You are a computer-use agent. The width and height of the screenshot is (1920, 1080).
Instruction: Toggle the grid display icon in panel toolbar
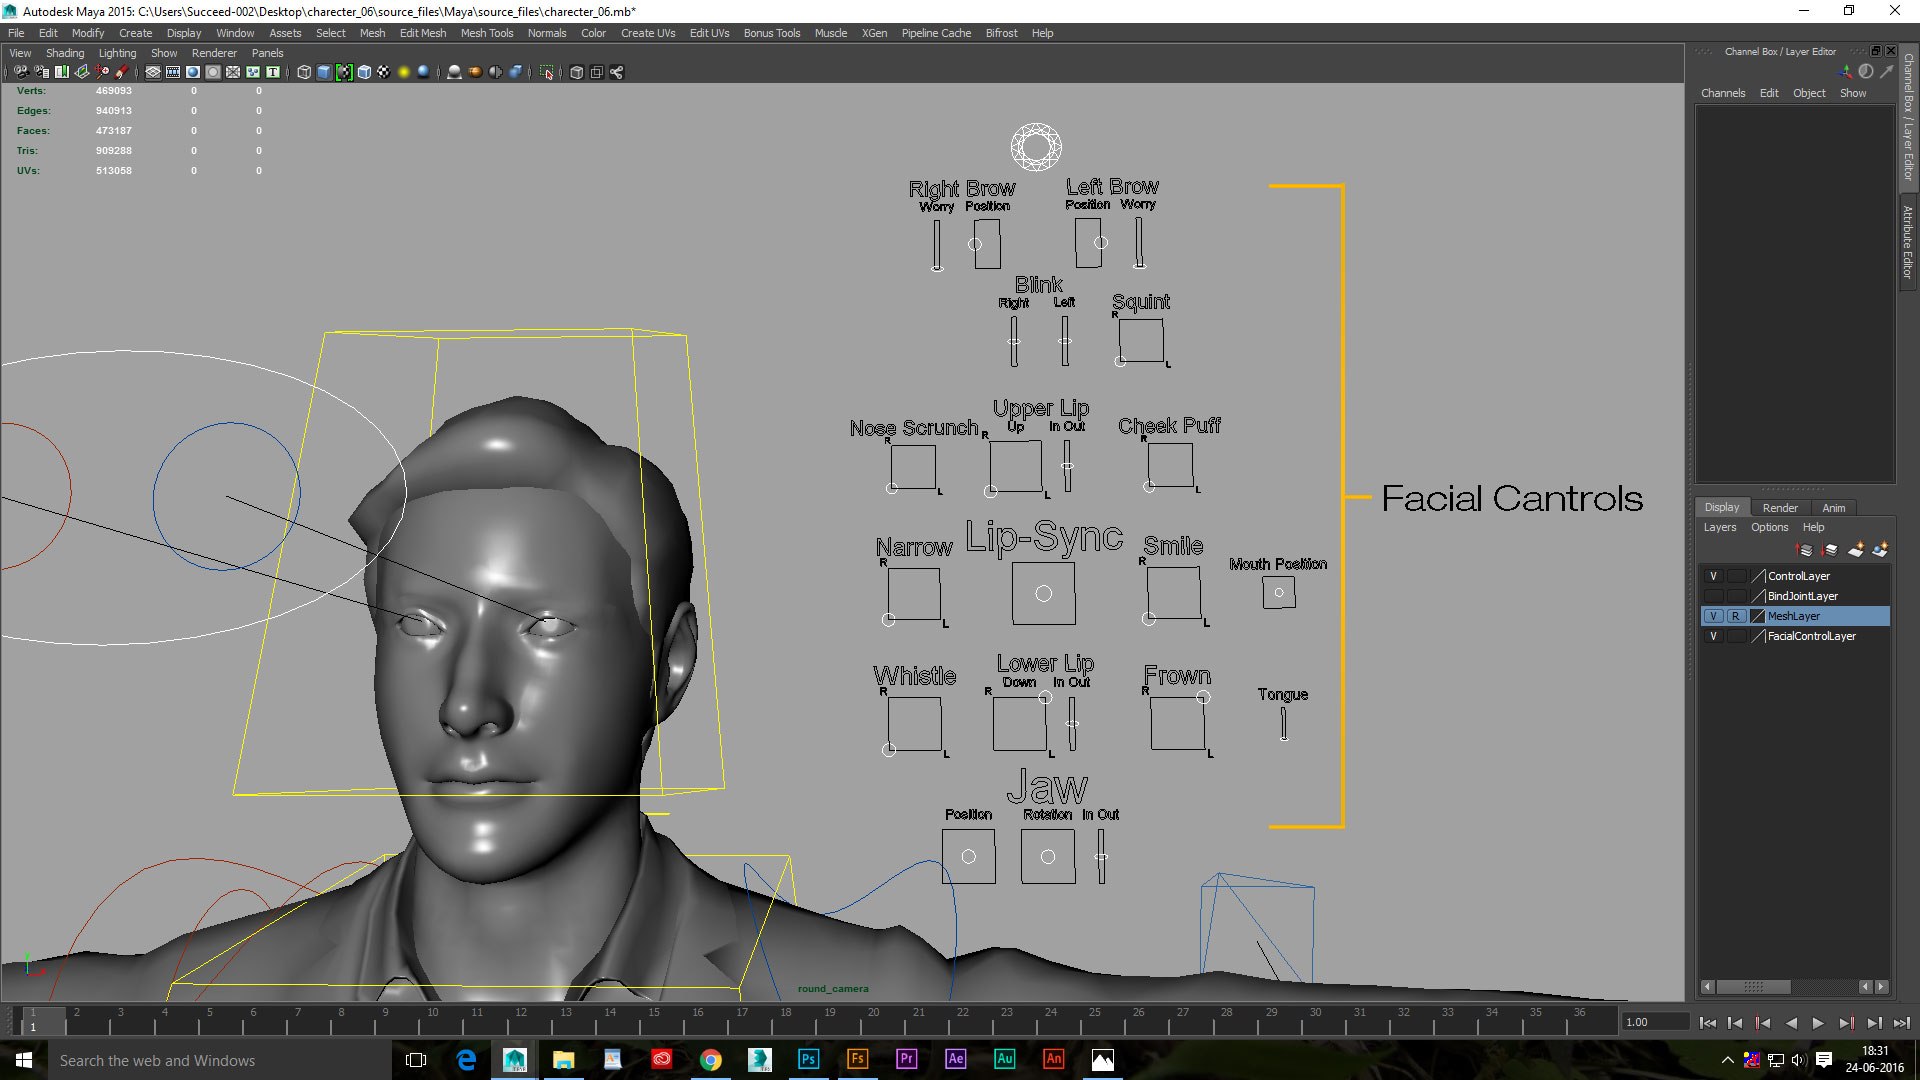153,72
